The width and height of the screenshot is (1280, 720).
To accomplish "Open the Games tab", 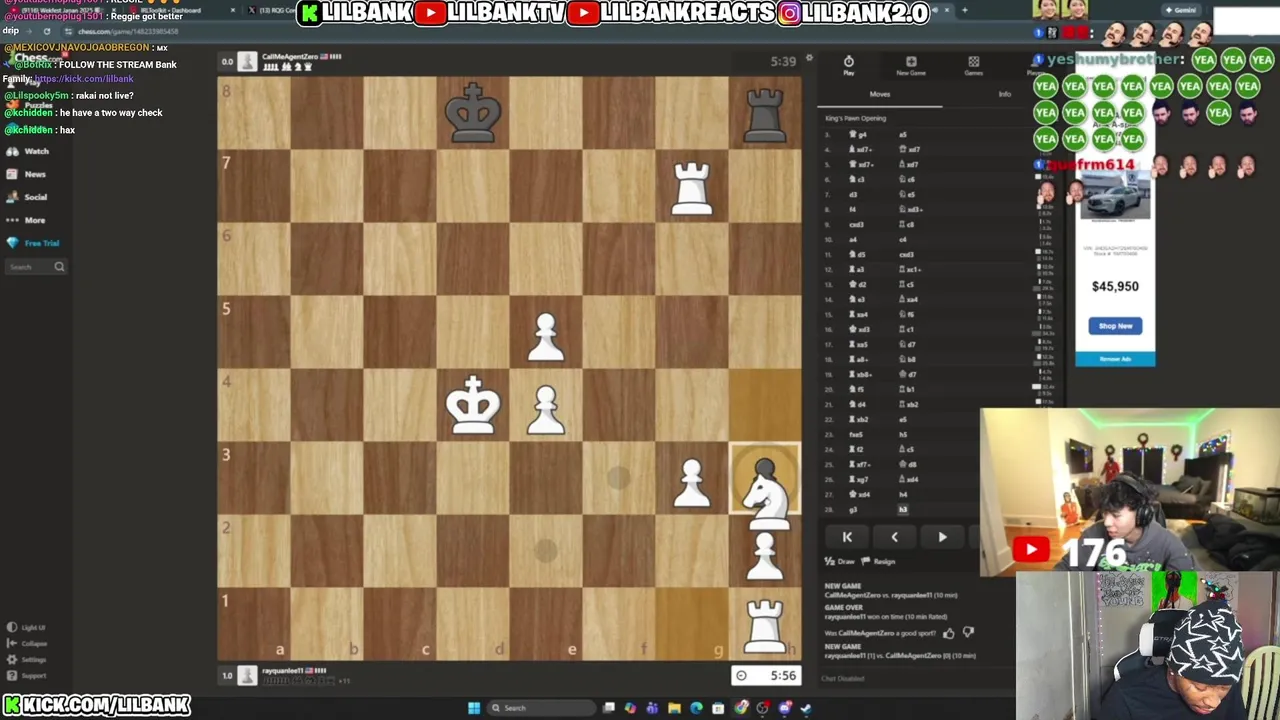I will coord(973,65).
